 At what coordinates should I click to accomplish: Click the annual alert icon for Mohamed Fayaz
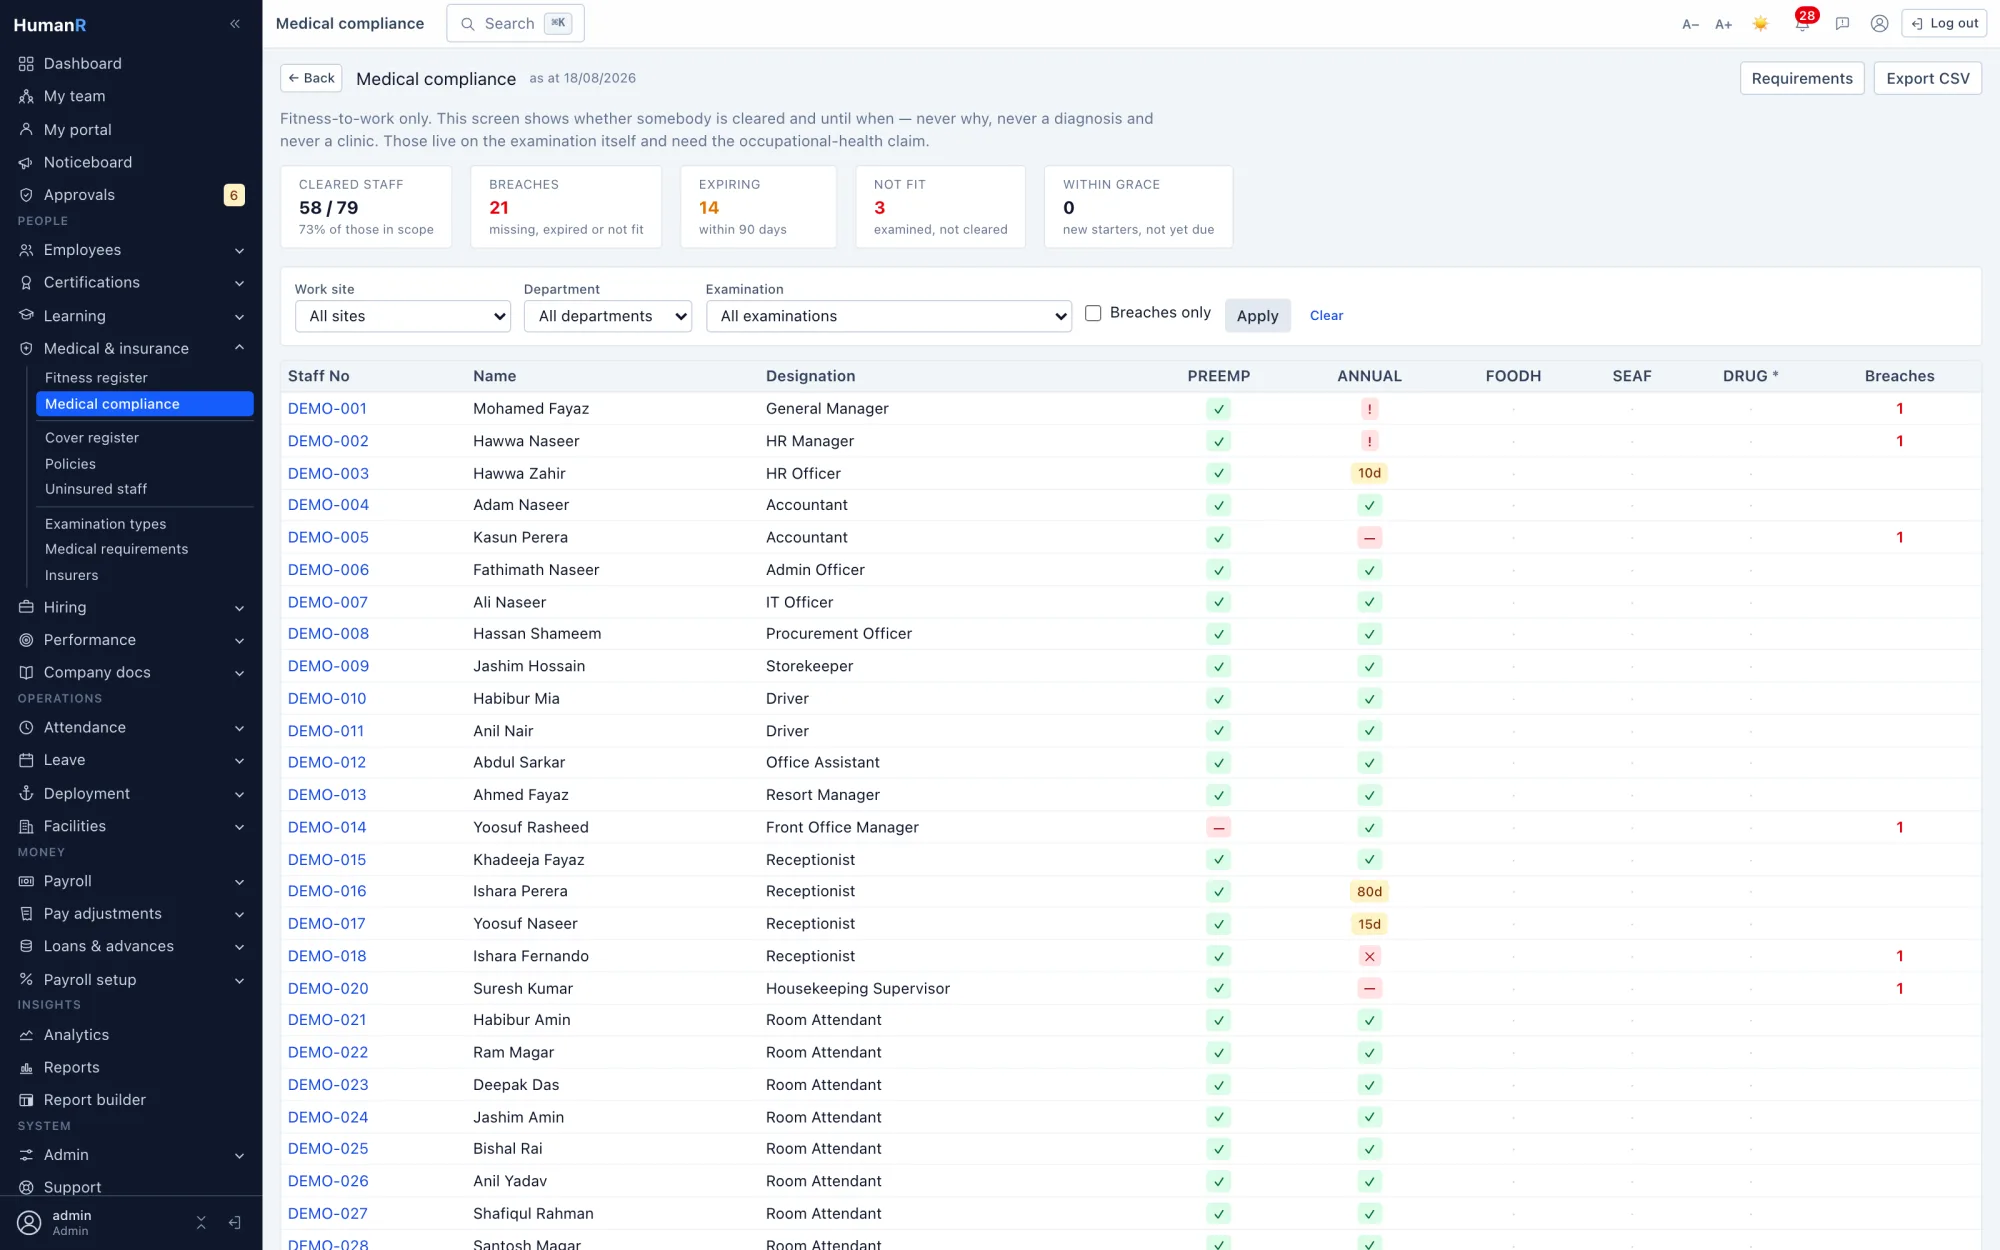[1369, 409]
